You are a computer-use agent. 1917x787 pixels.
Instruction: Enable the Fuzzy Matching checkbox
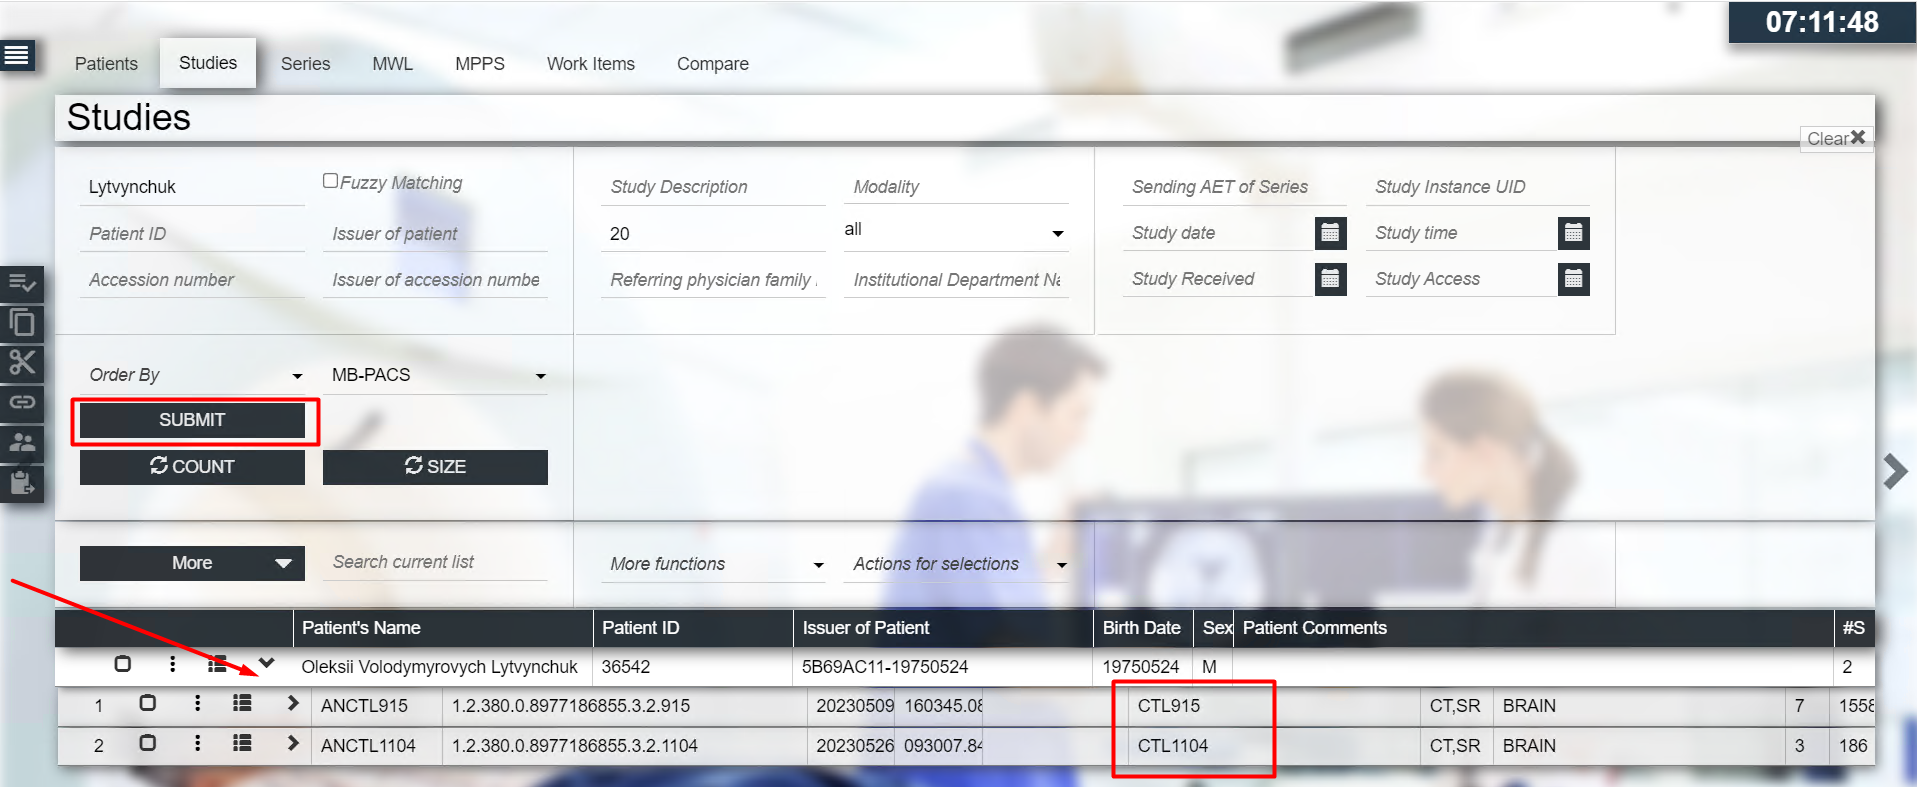tap(330, 181)
